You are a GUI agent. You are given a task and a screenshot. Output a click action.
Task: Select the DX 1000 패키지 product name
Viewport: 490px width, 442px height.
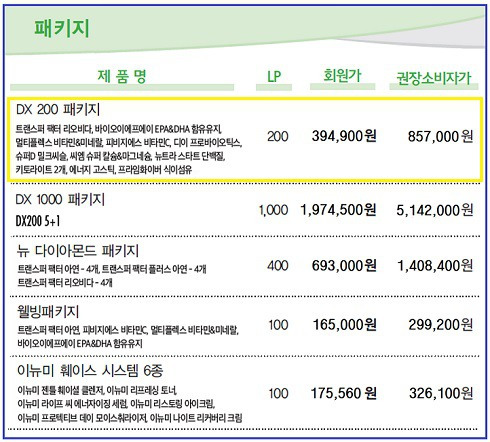60,200
